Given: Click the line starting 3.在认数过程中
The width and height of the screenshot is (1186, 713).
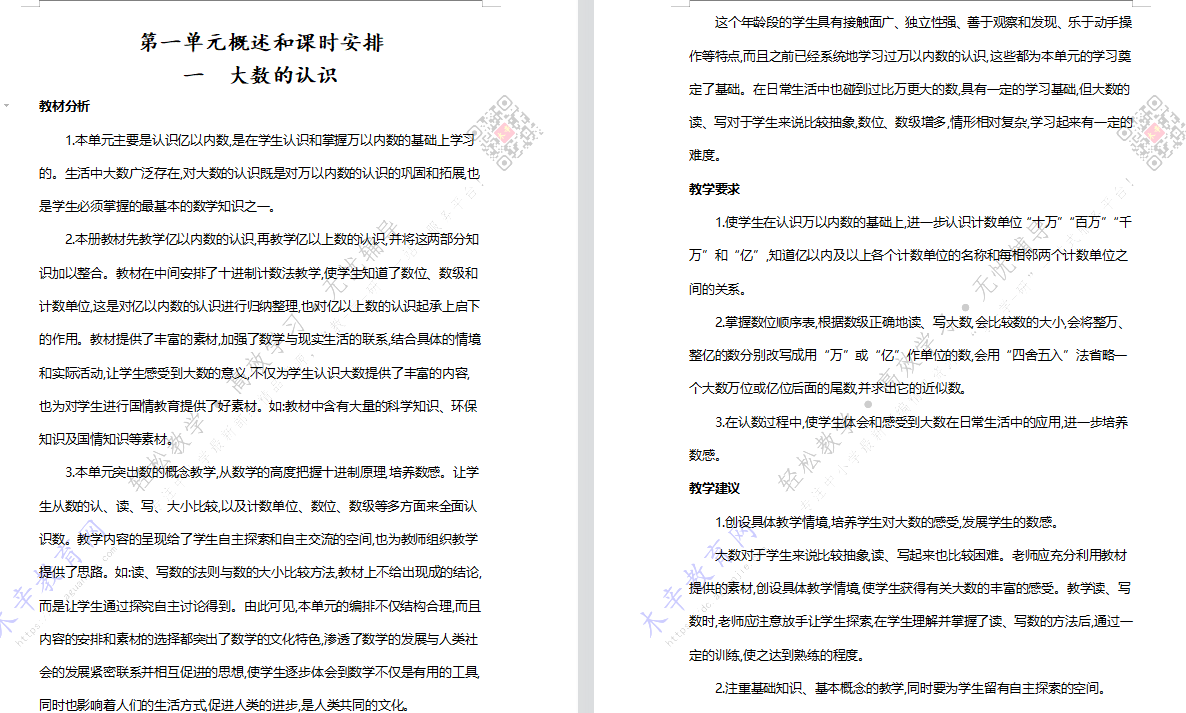Looking at the screenshot, I should click(x=921, y=422).
